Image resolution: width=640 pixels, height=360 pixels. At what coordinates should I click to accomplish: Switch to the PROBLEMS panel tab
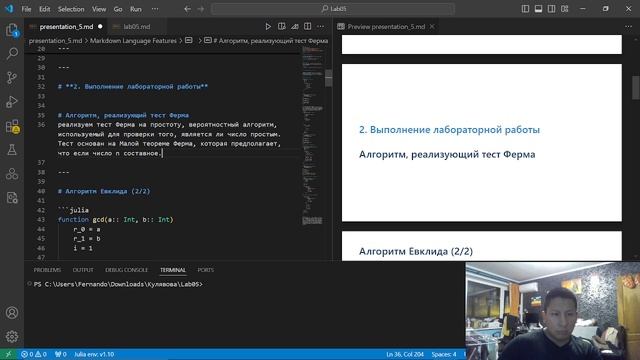47,270
